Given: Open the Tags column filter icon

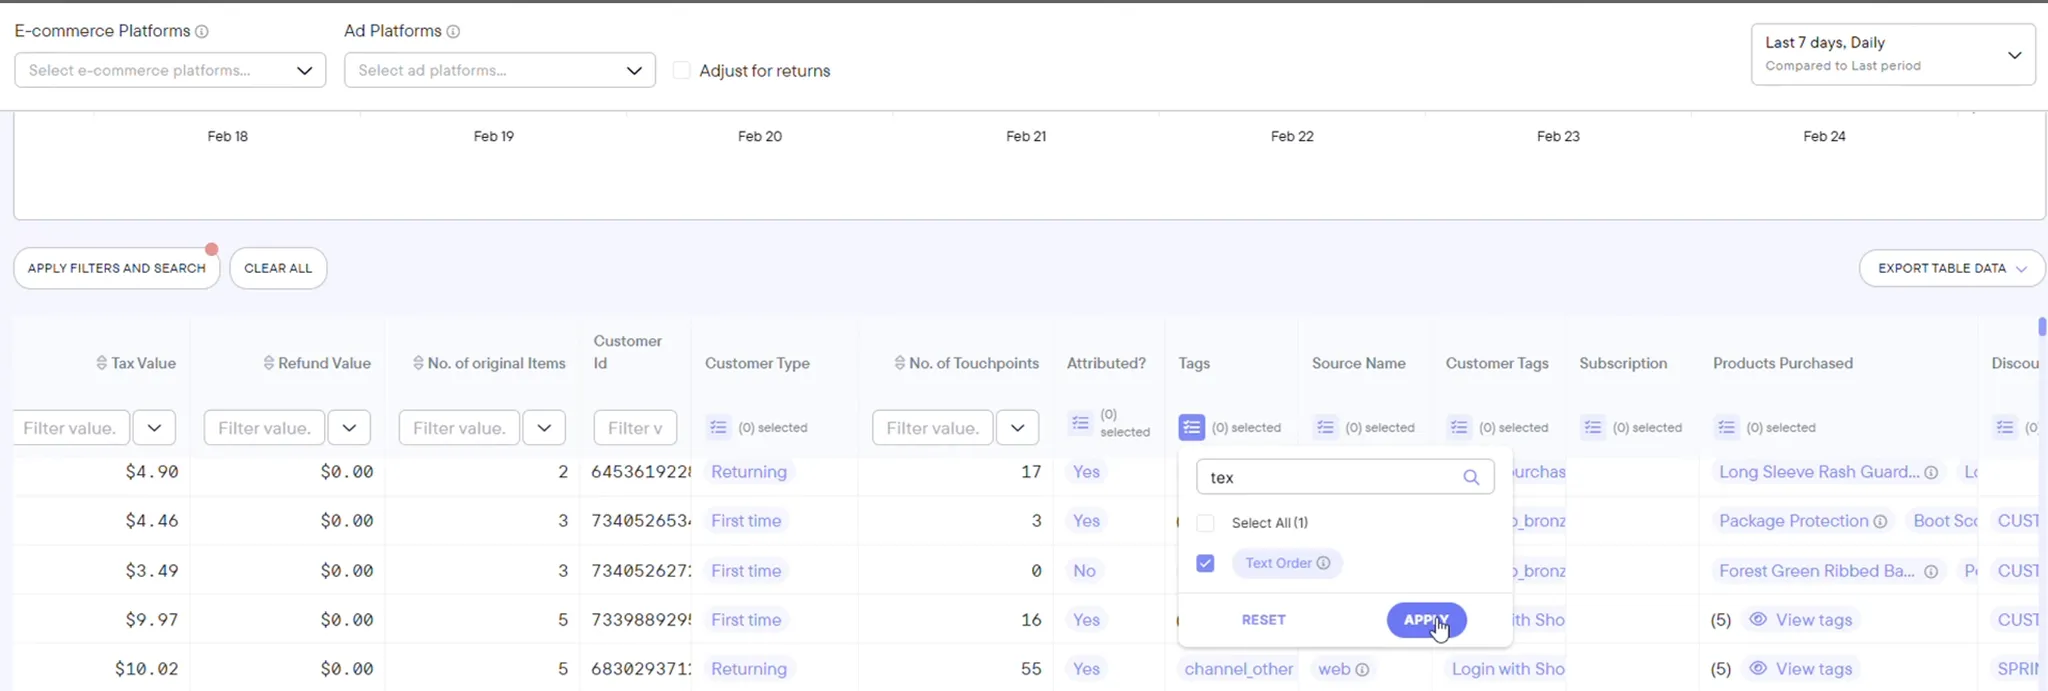Looking at the screenshot, I should pos(1191,428).
